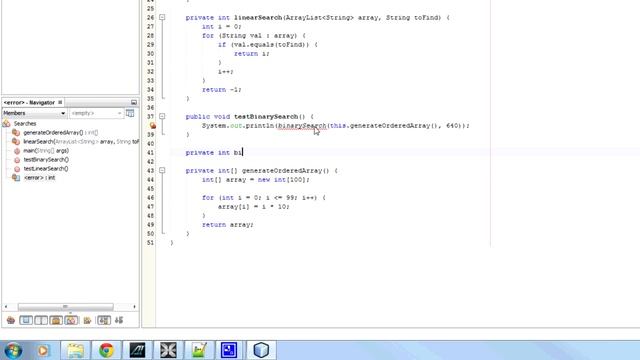Toggle Show Static Members filter button

pyautogui.click(x=41, y=320)
